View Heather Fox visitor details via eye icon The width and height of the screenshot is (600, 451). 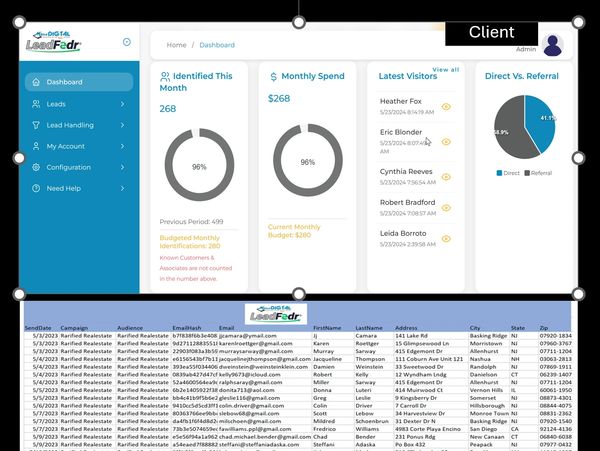click(x=446, y=107)
